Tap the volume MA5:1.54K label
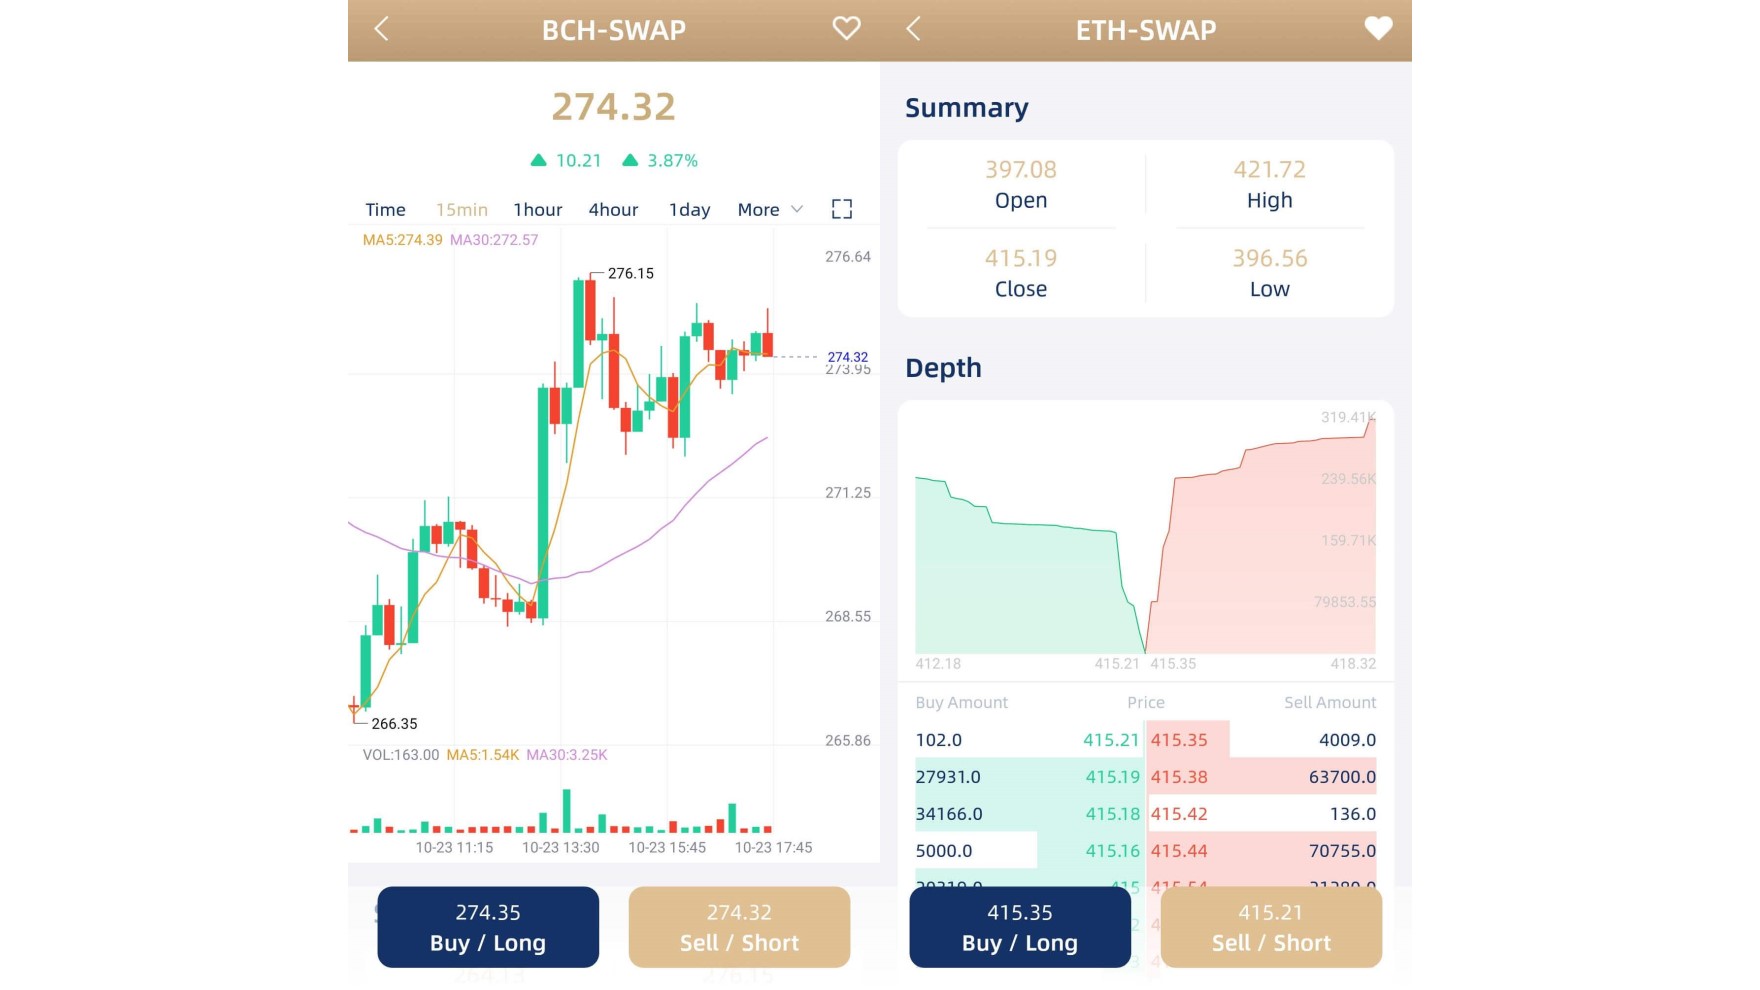The width and height of the screenshot is (1760, 990). click(483, 755)
